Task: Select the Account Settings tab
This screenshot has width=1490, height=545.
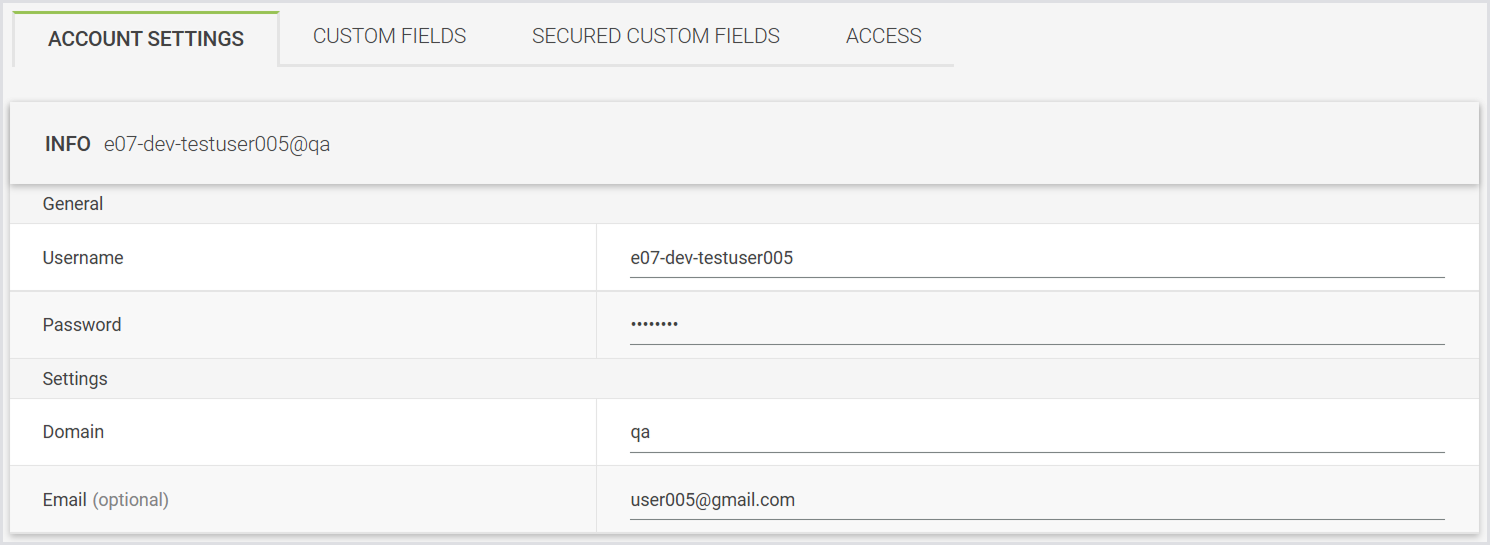Action: pos(146,39)
